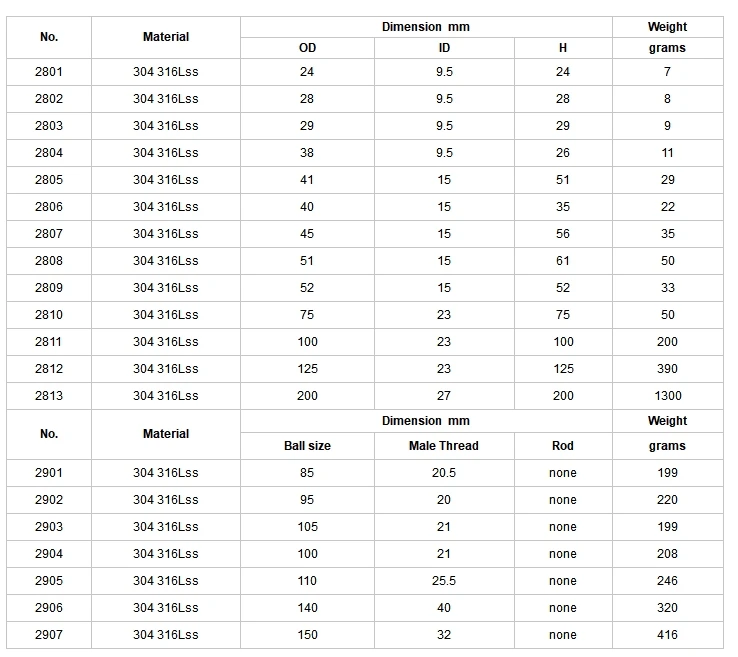Click the 20.5 male thread value
This screenshot has height=657, width=738.
444,473
